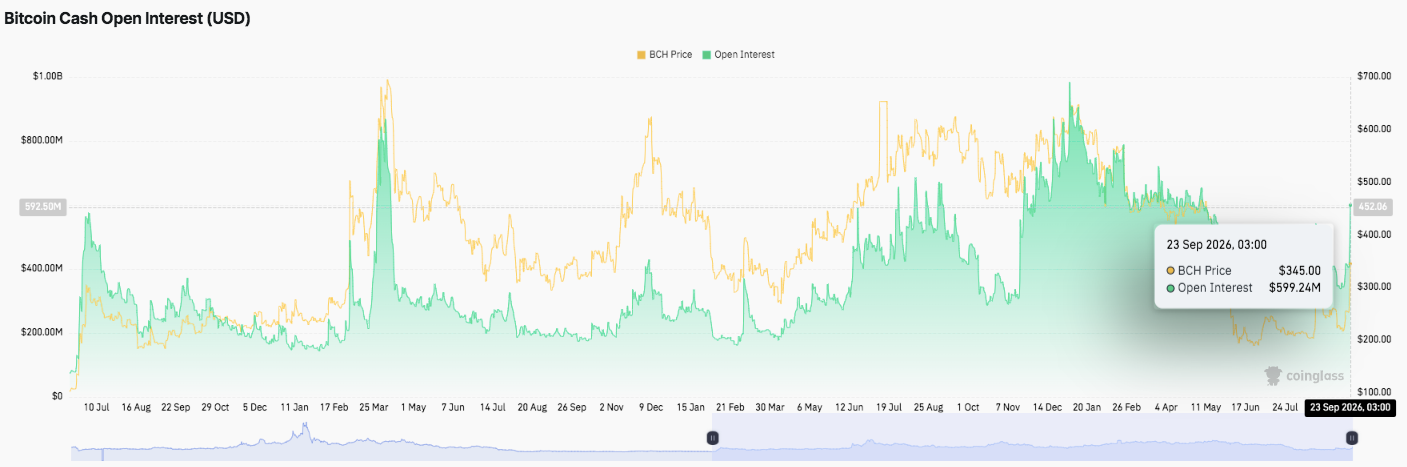Click the $700.00 price axis label

(1372, 76)
